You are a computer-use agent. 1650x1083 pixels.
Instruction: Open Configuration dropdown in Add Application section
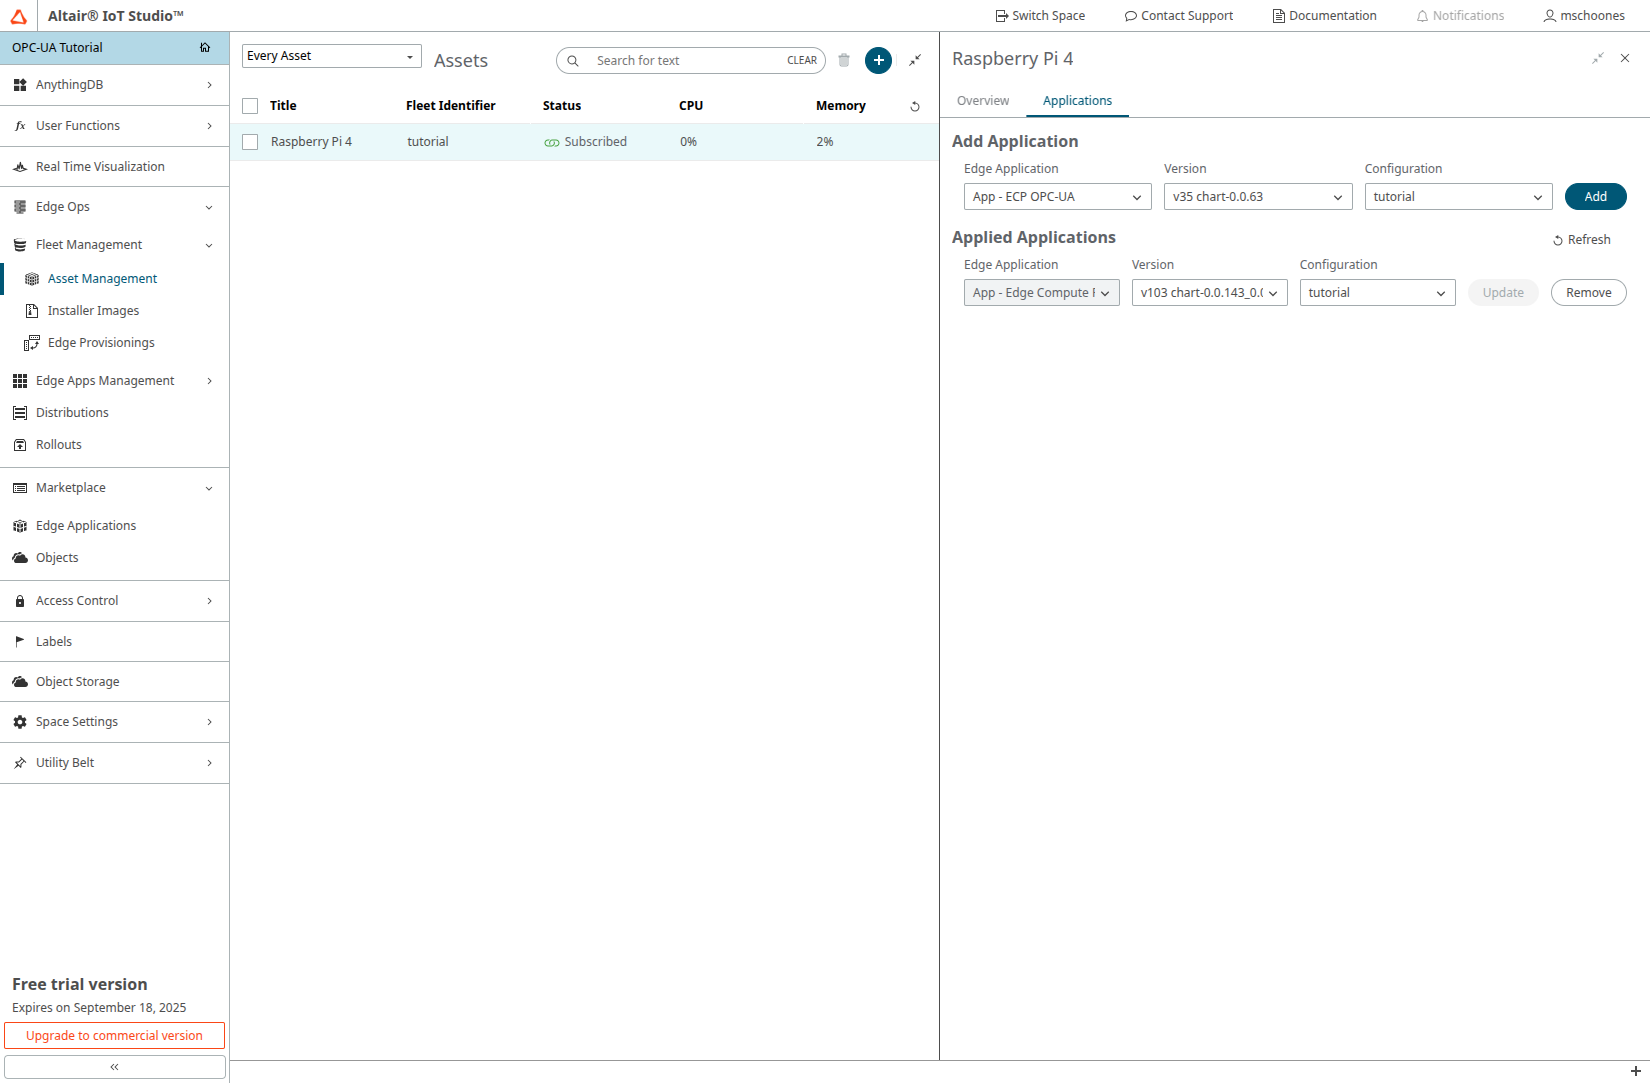(1458, 197)
